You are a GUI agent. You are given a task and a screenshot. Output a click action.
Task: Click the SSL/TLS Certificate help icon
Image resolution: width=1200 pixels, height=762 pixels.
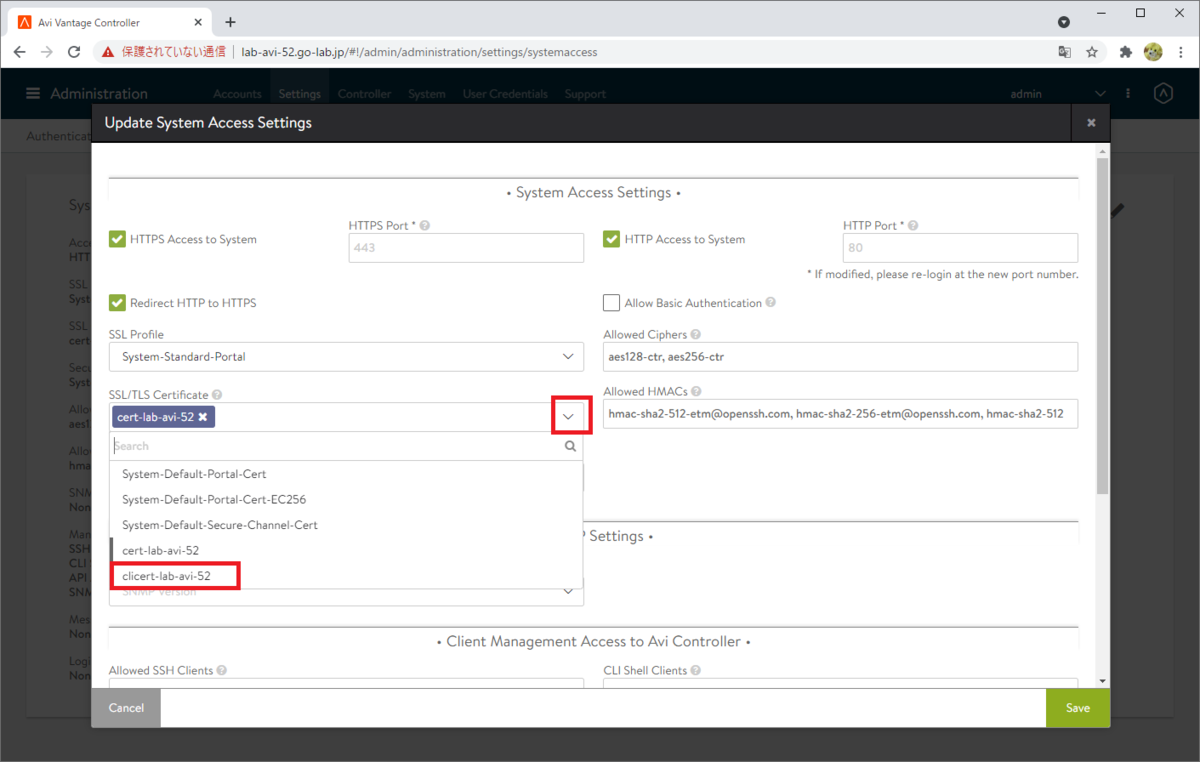point(217,395)
